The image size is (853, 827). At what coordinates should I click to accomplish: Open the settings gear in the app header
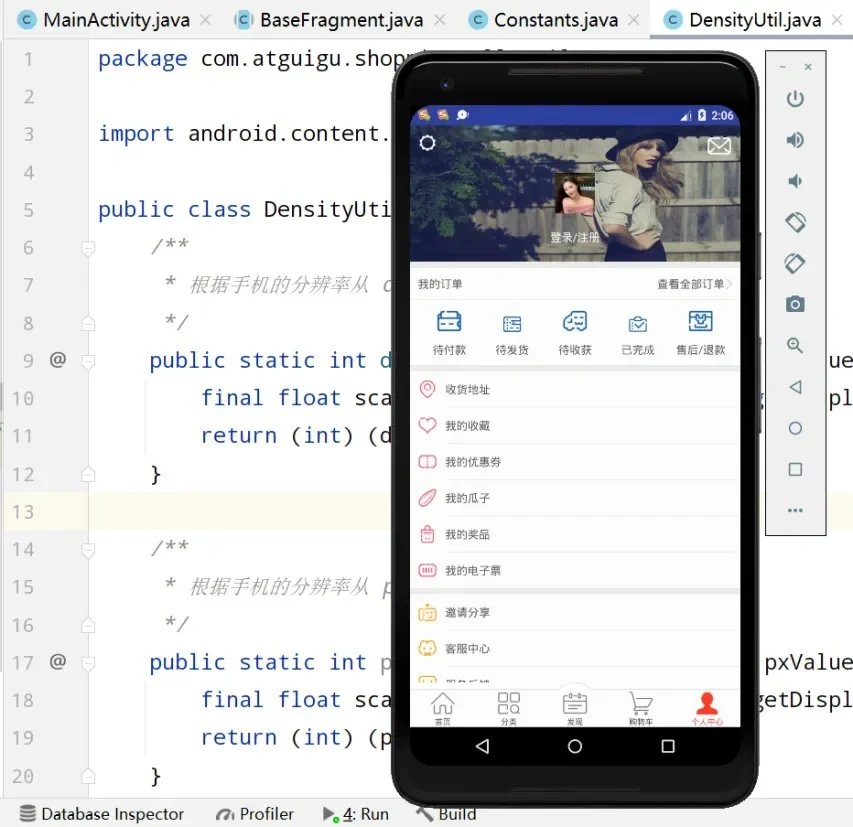427,143
